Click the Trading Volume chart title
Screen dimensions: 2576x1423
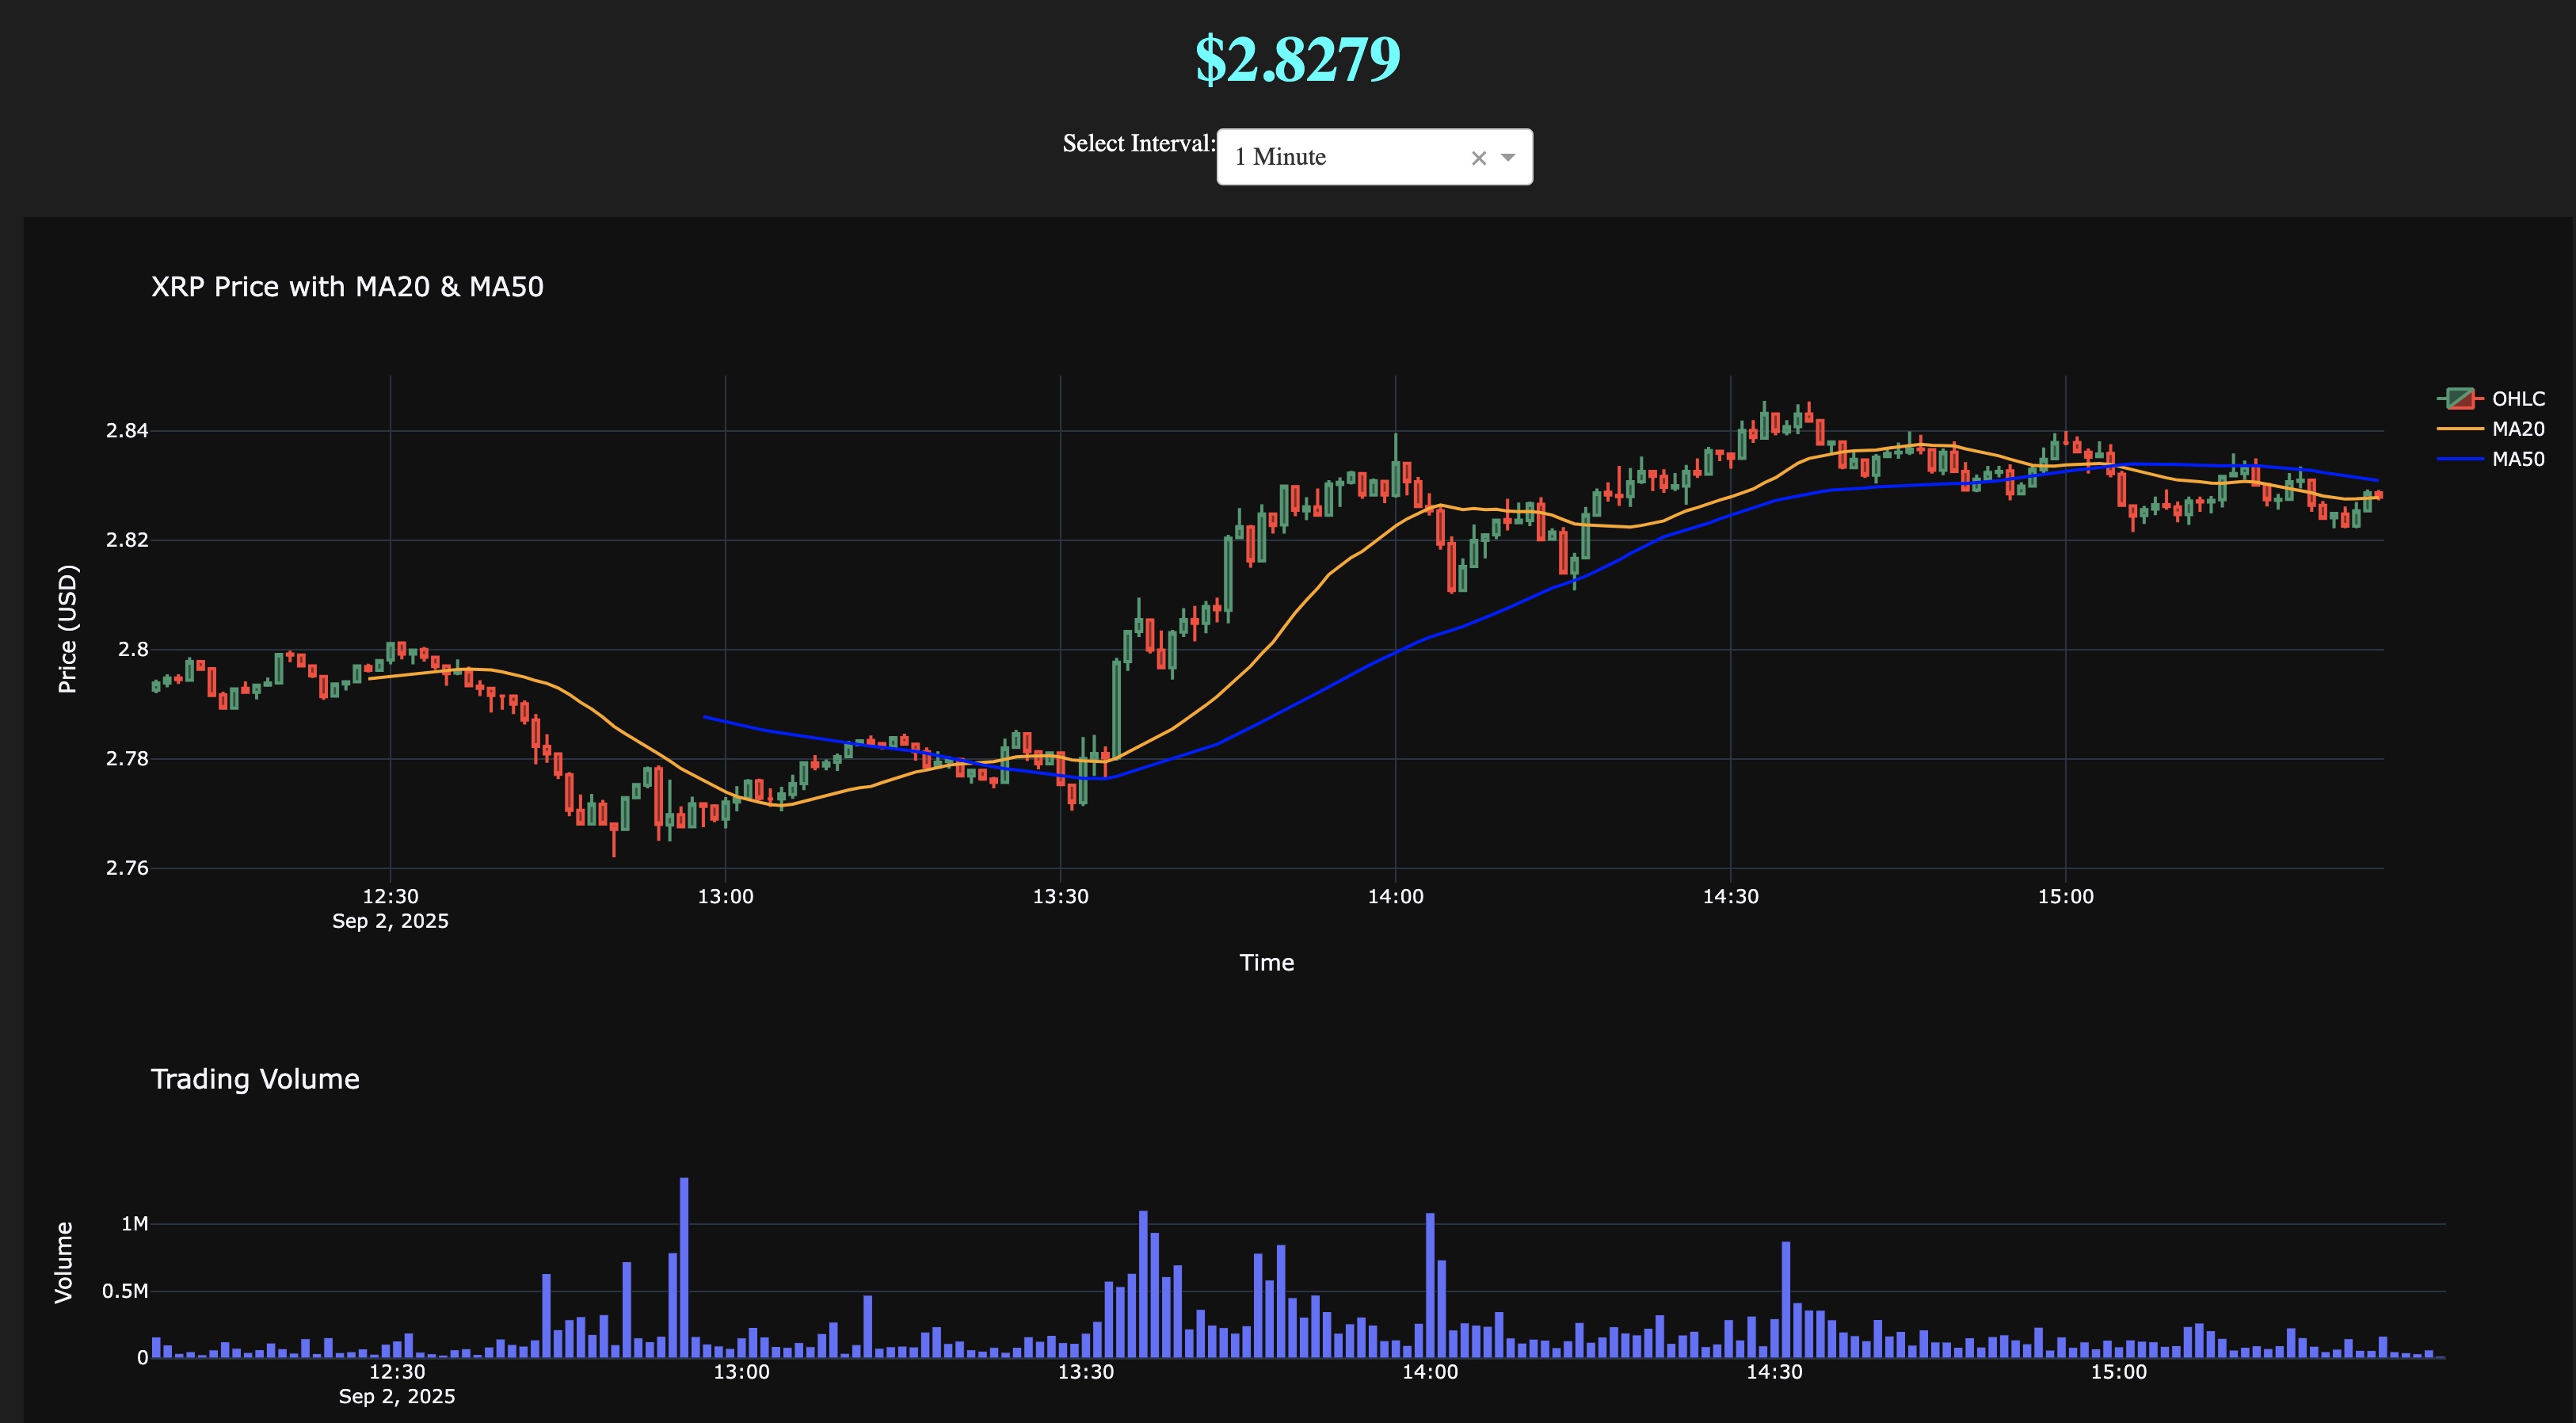point(255,1079)
